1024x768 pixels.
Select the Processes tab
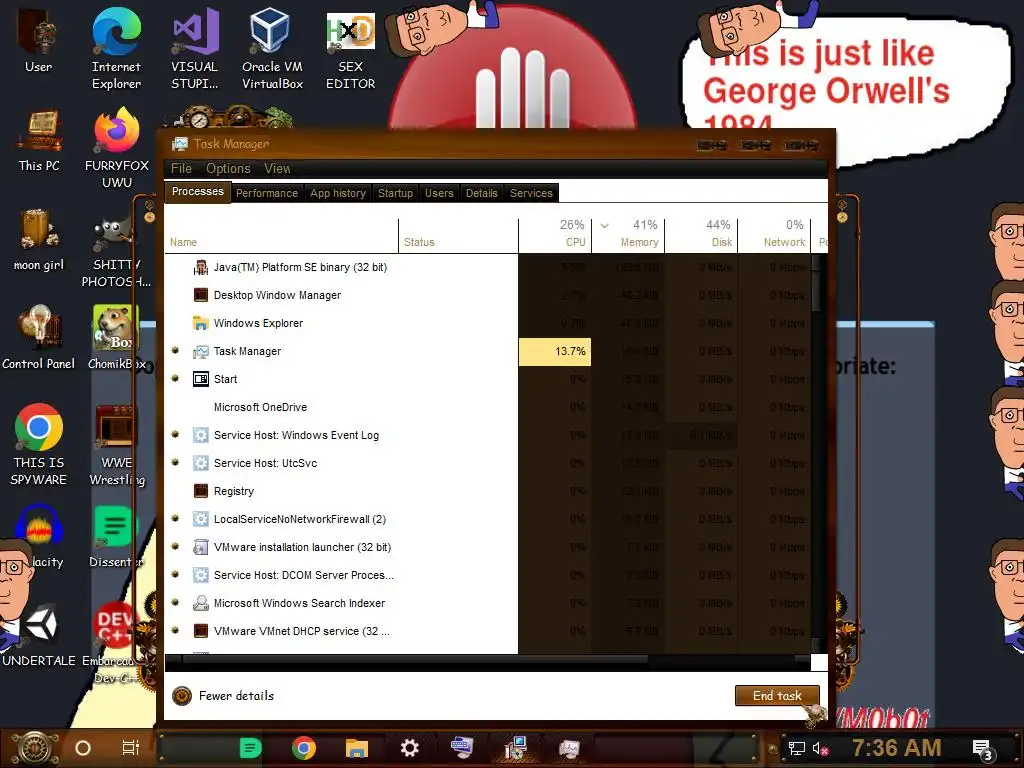(197, 192)
